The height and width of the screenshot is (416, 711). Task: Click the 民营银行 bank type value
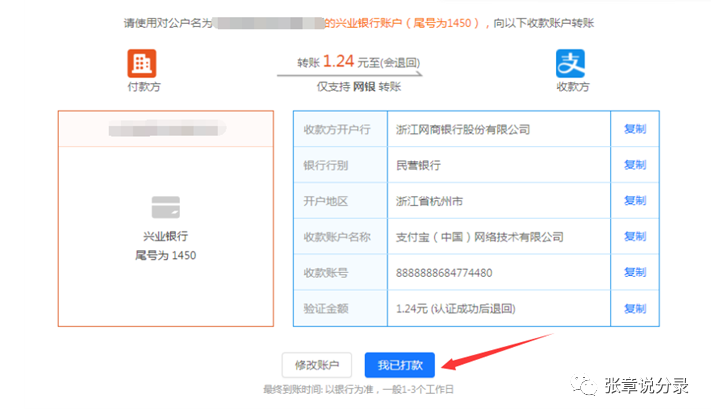click(418, 165)
